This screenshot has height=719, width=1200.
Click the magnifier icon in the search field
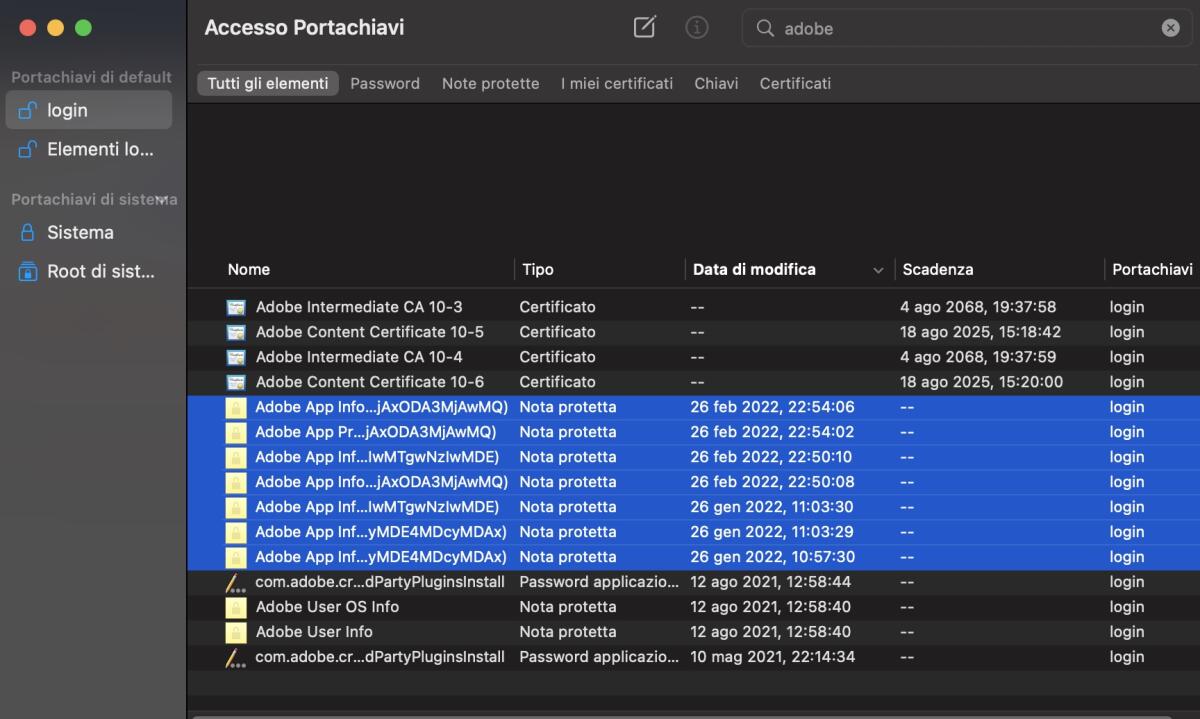pyautogui.click(x=763, y=28)
